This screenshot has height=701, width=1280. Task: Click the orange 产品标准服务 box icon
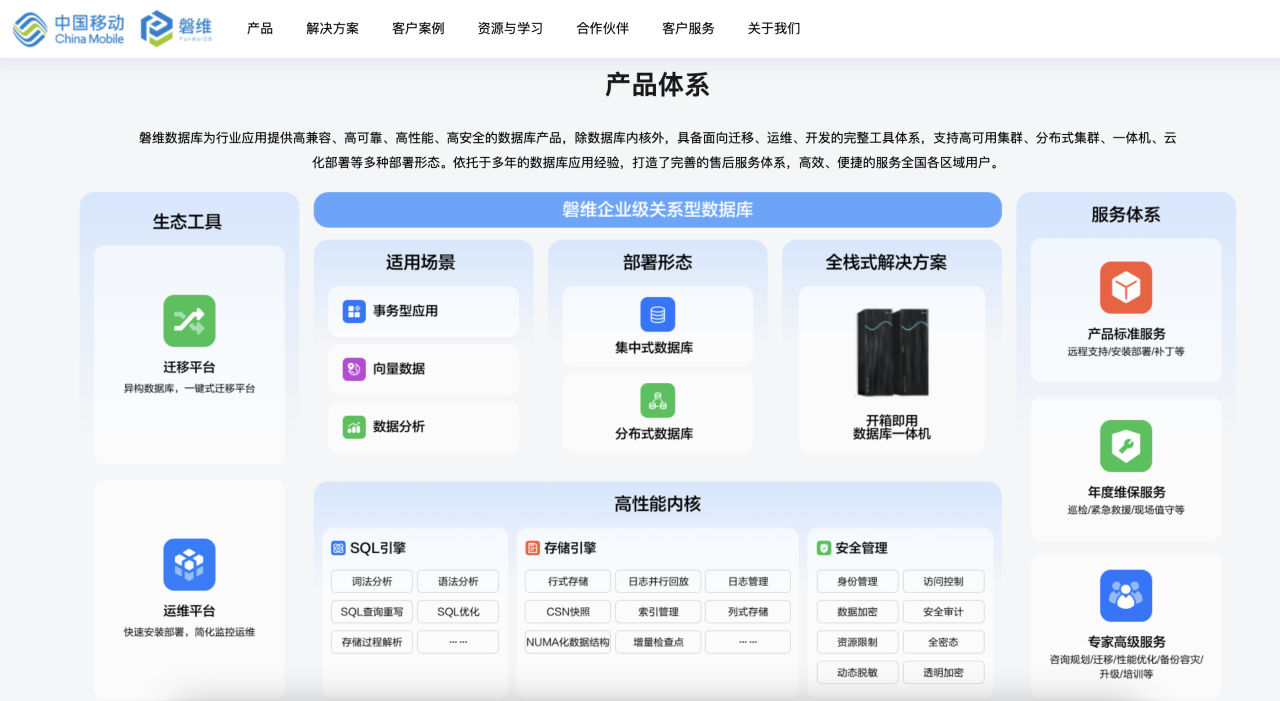pos(1126,288)
